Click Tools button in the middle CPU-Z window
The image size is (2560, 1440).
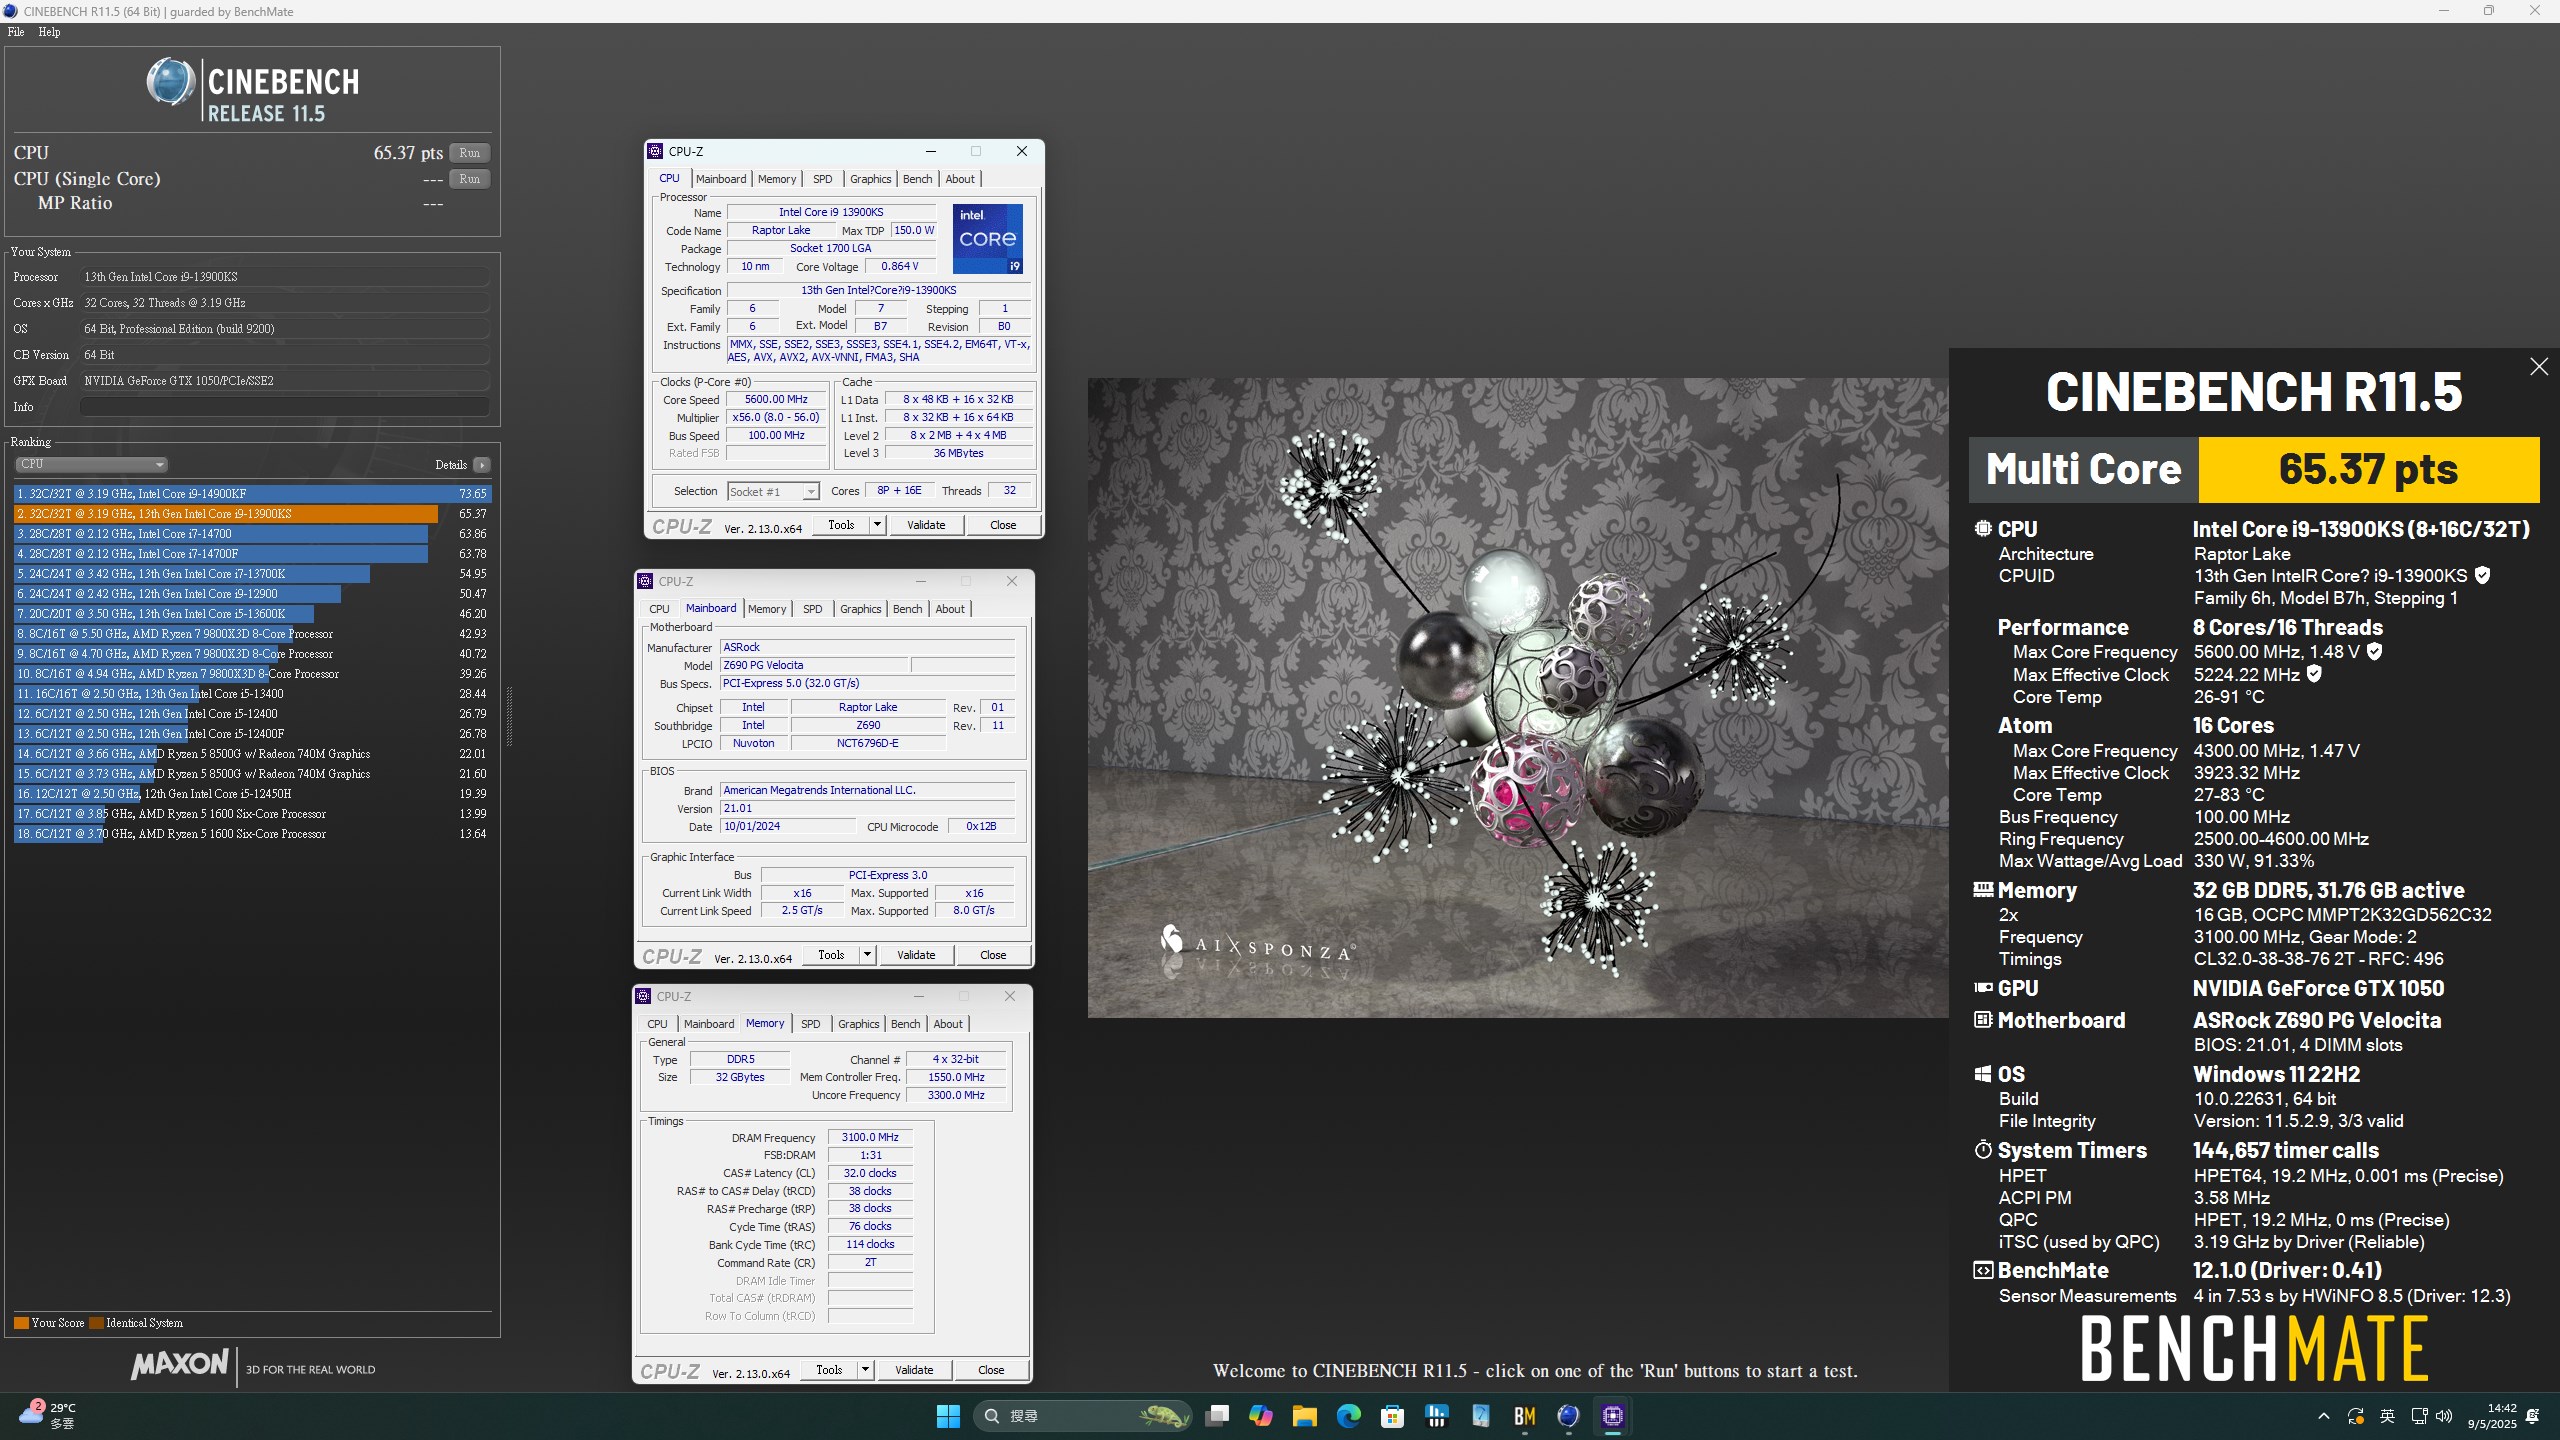point(831,955)
